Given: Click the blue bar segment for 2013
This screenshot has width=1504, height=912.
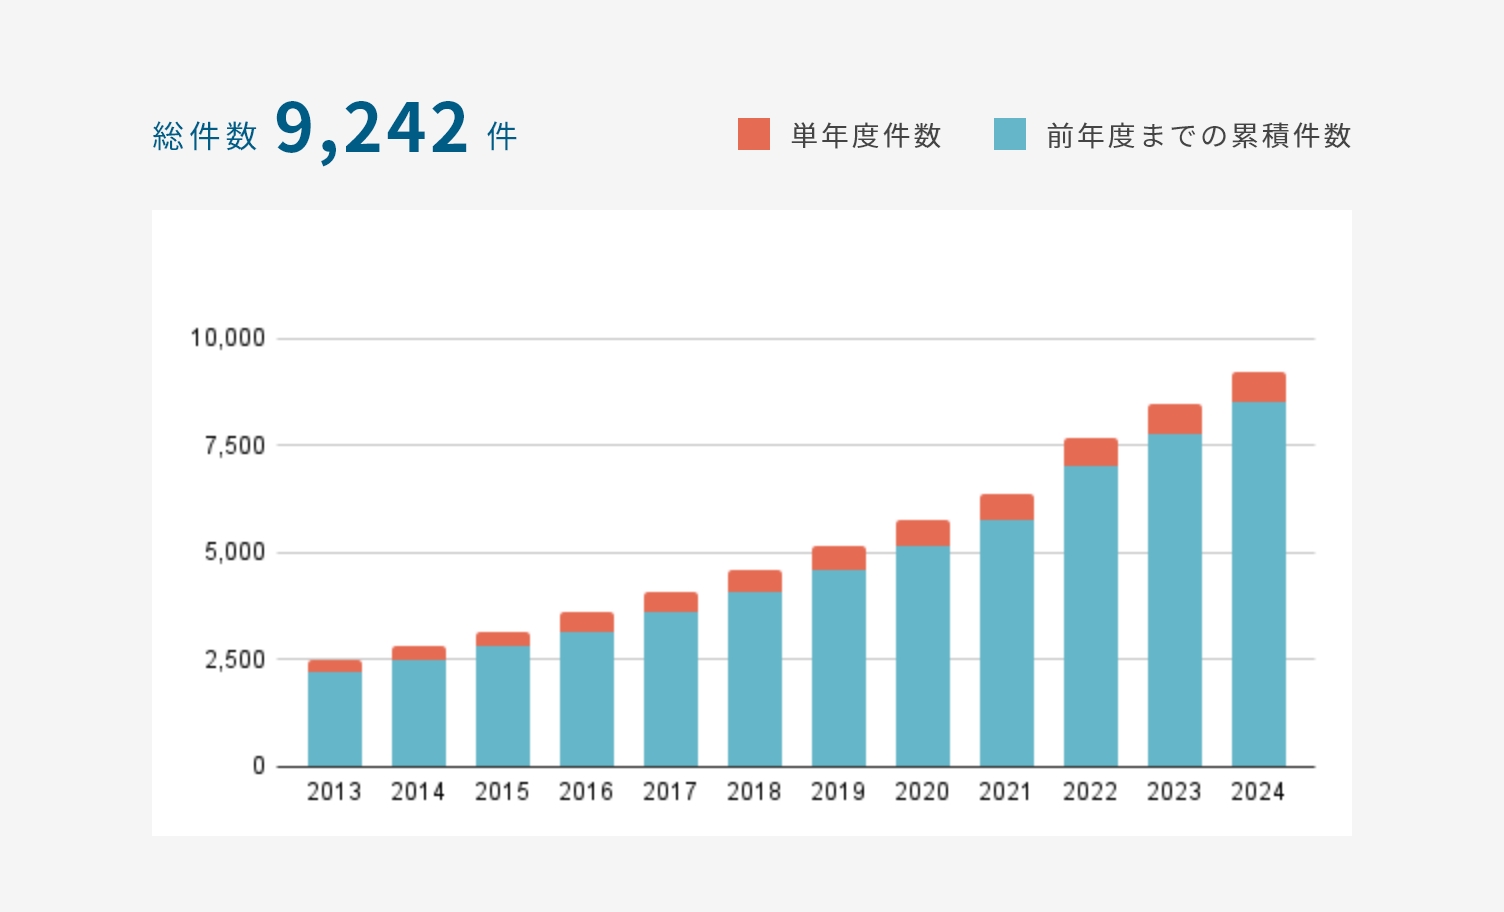Looking at the screenshot, I should coord(335,719).
